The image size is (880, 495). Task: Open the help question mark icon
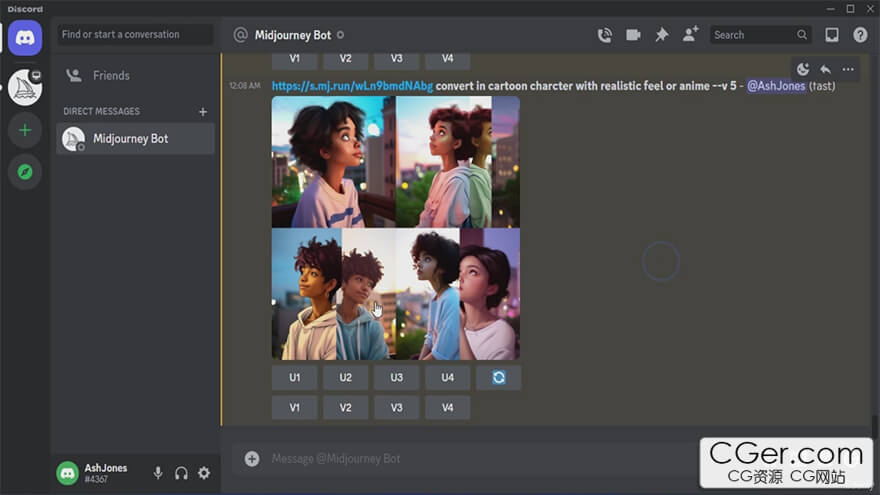[x=860, y=35]
